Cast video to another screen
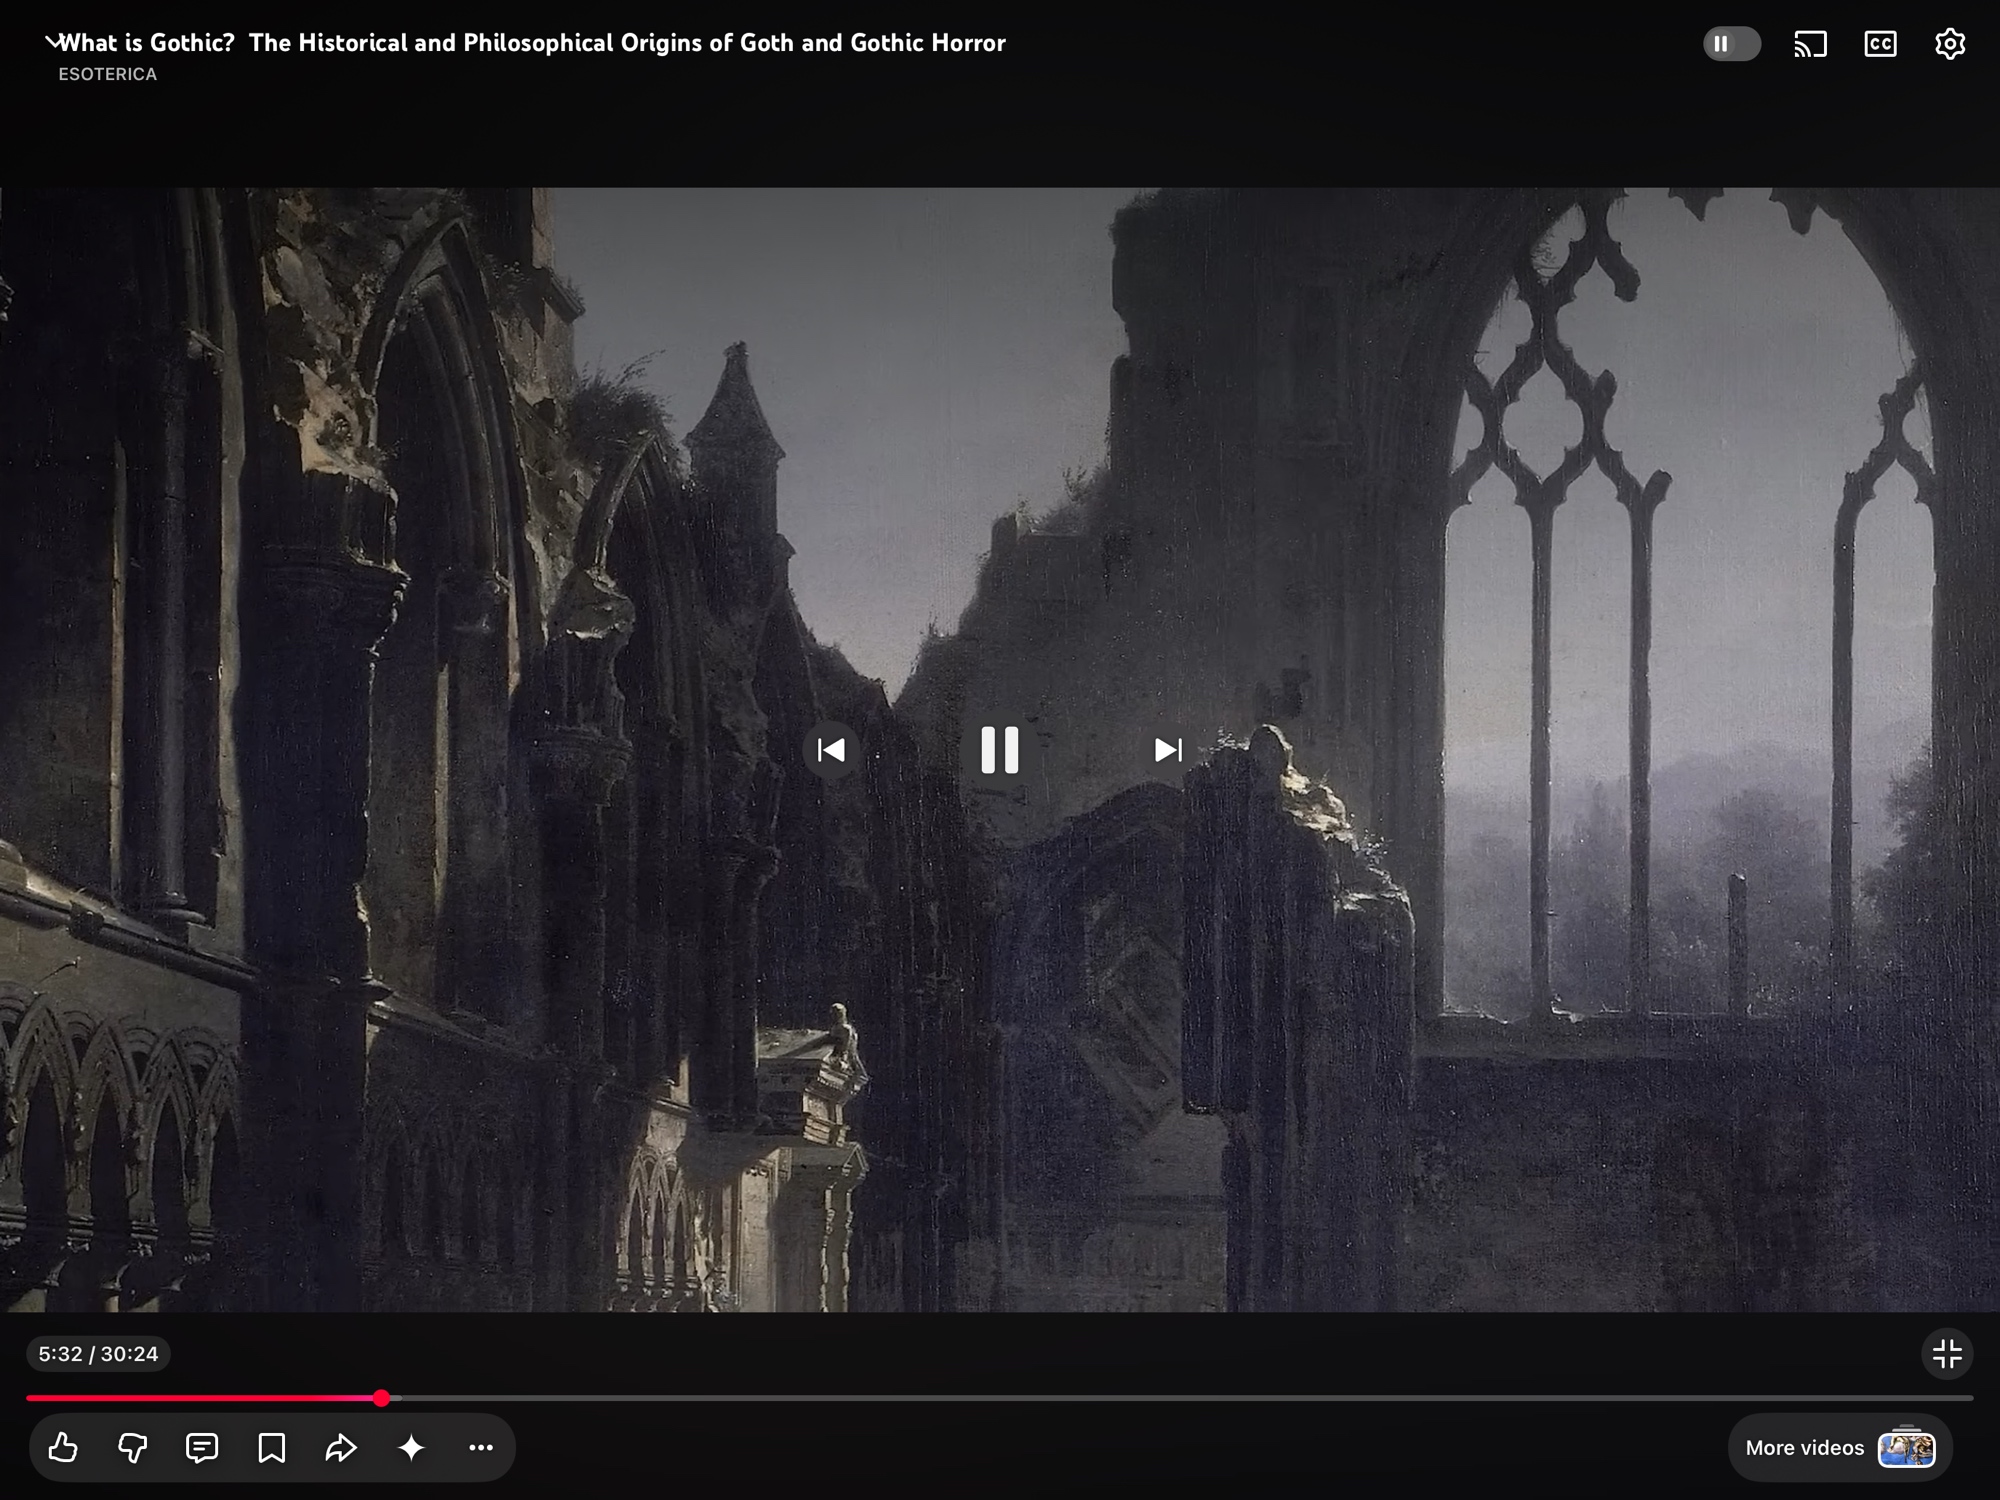Viewport: 2000px width, 1500px height. 1810,44
